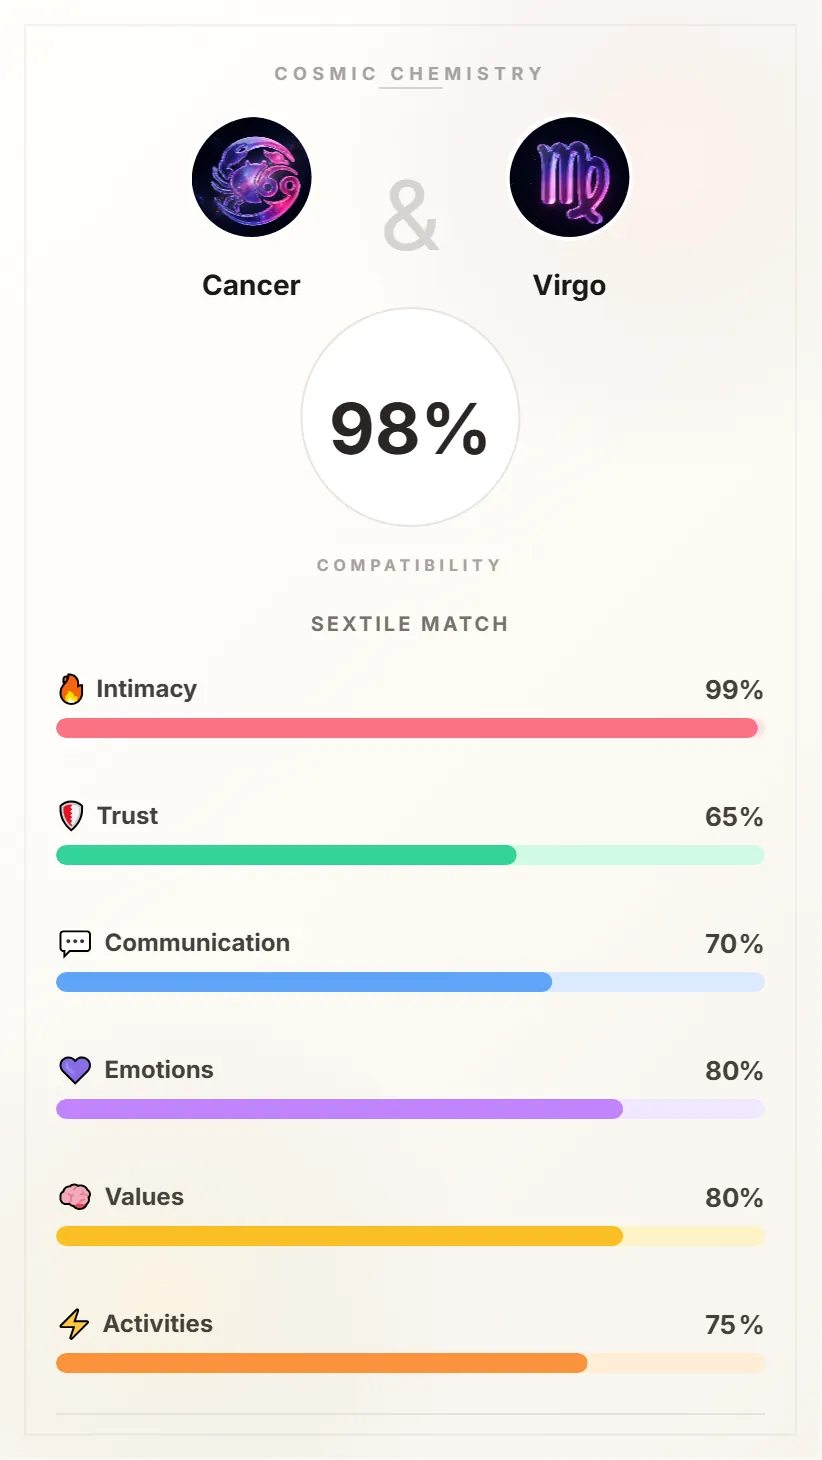Click the fire icon next to Intimacy
The width and height of the screenshot is (822, 1460).
click(70, 688)
